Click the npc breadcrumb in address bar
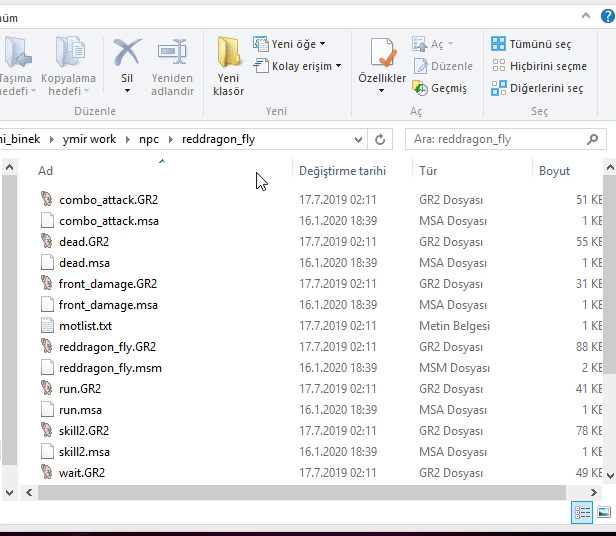The height and width of the screenshot is (536, 616). click(x=149, y=139)
